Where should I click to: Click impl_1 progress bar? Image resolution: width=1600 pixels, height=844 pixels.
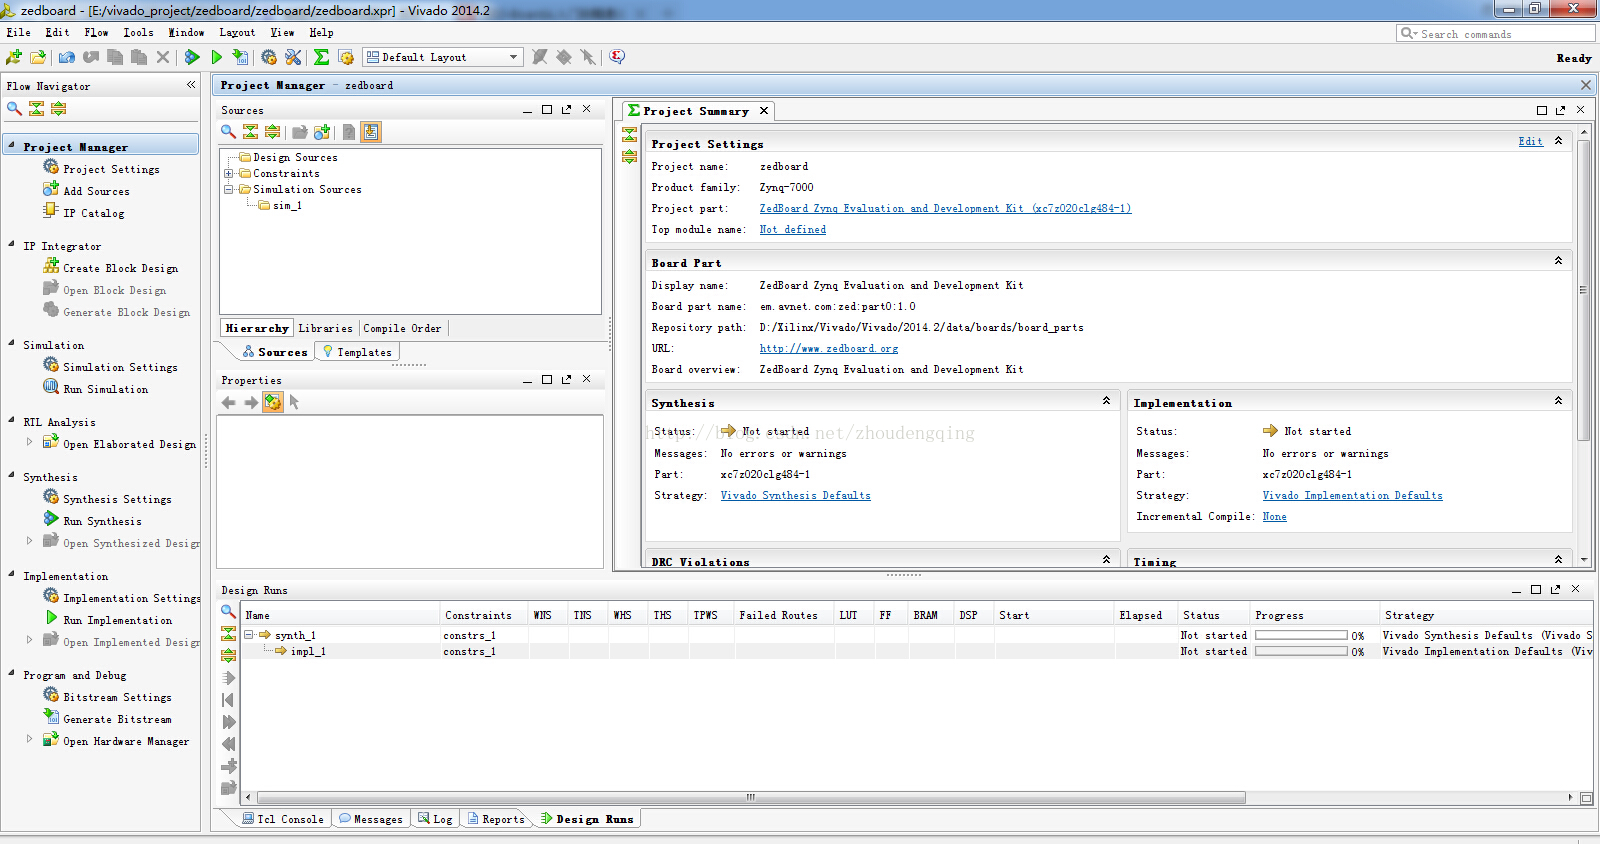[x=1301, y=651]
